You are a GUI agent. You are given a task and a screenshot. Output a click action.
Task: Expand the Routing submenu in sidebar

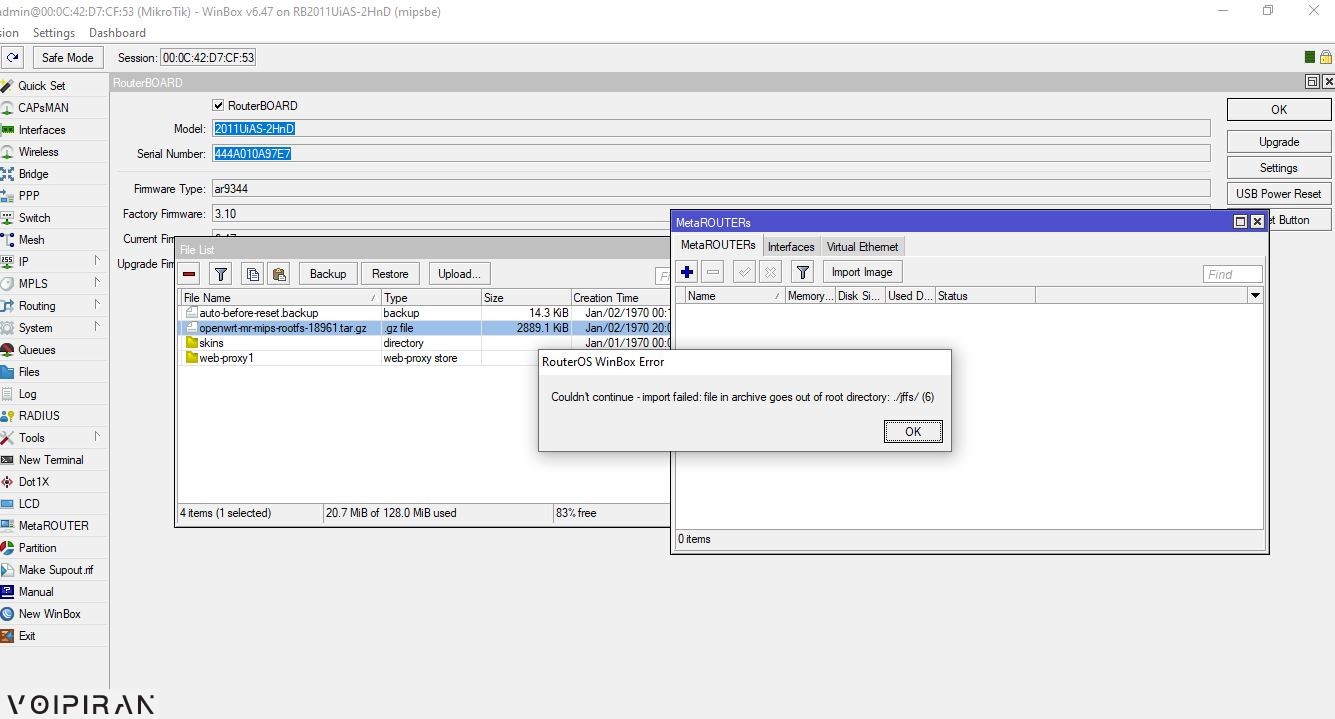pos(97,306)
